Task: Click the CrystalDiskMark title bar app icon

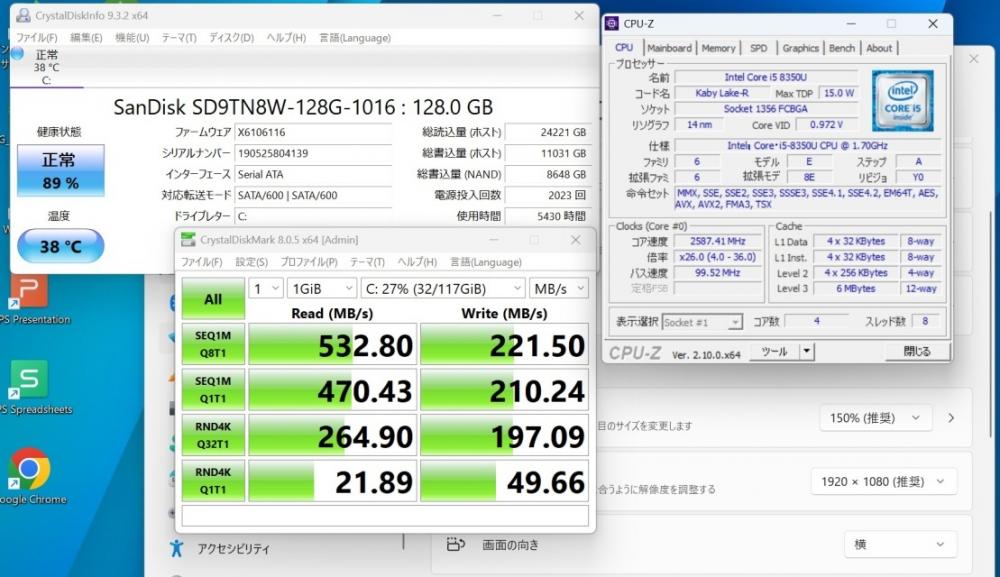Action: coord(188,240)
